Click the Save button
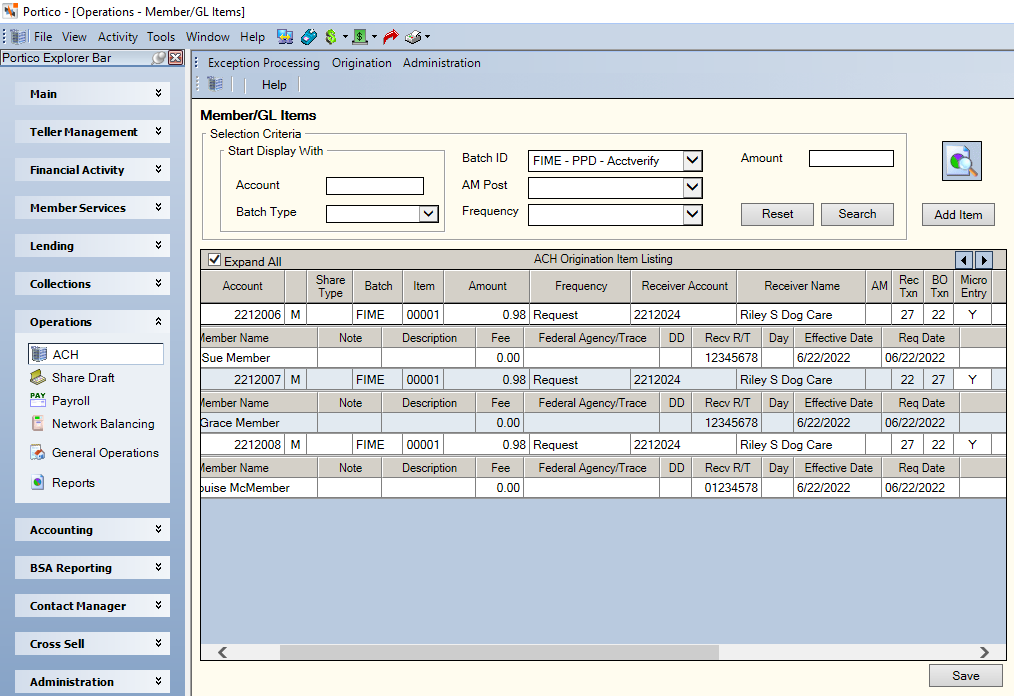The image size is (1014, 696). [x=966, y=676]
